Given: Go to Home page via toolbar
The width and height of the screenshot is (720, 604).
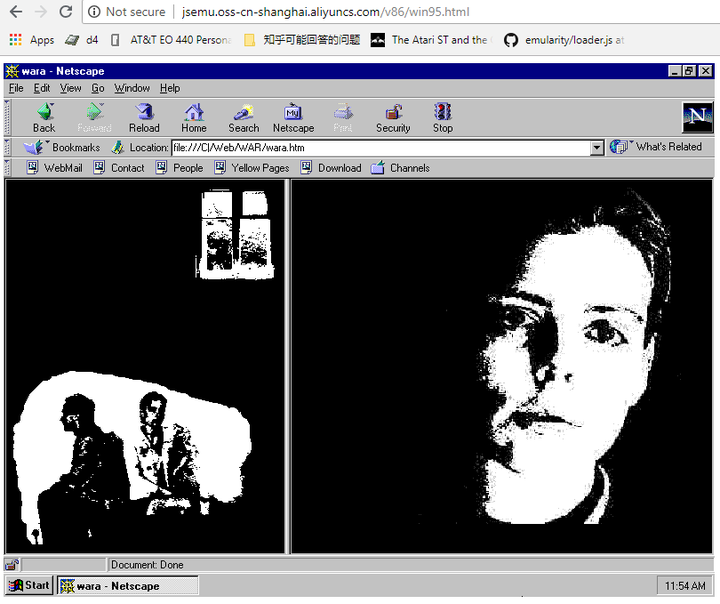Looking at the screenshot, I should (194, 116).
